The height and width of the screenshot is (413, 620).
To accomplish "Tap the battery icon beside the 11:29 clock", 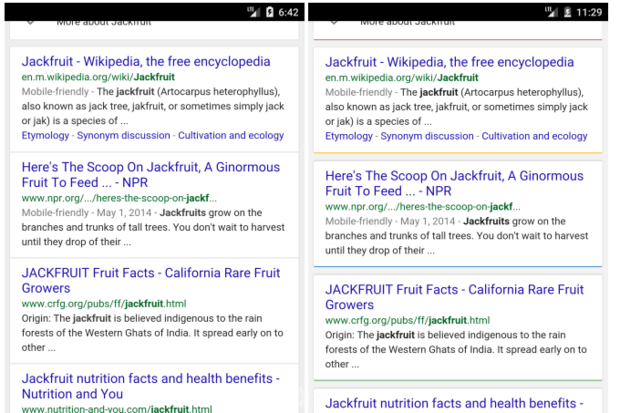I will (567, 12).
